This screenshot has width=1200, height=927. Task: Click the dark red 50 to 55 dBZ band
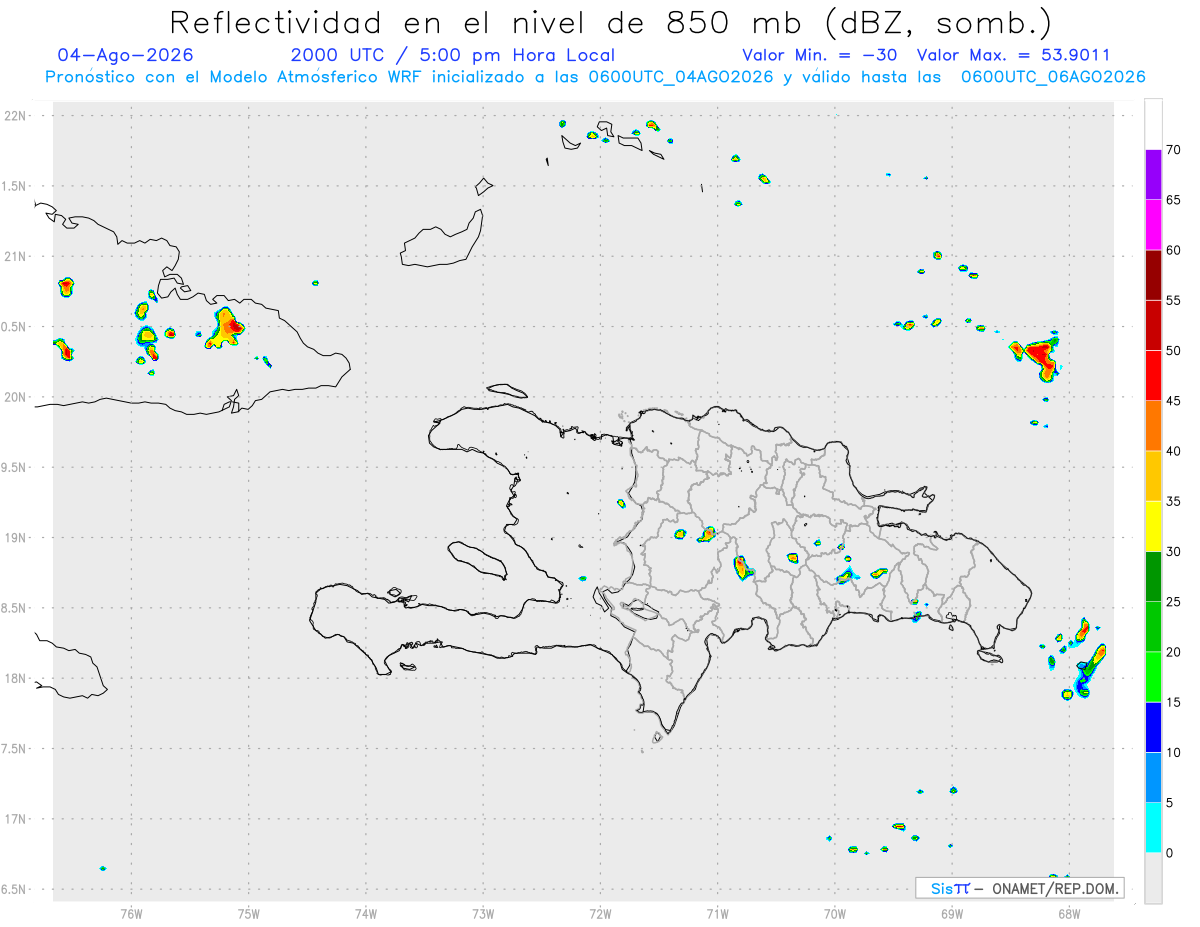pos(1153,325)
